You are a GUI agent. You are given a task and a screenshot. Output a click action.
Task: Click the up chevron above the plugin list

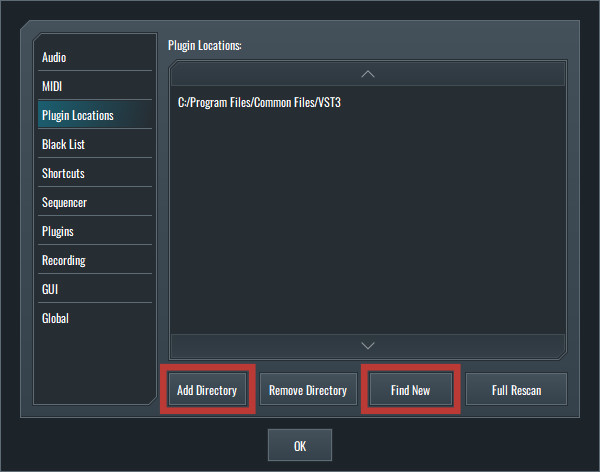point(368,74)
